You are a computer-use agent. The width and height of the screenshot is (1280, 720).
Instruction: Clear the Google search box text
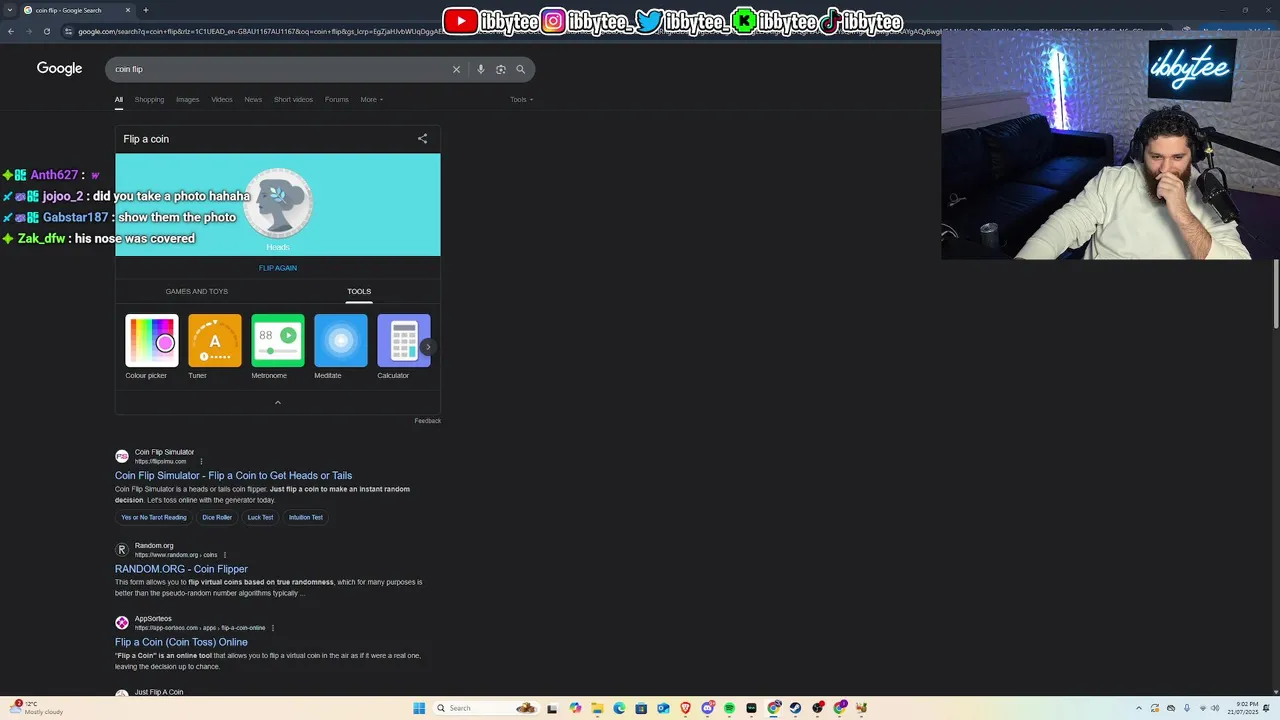pyautogui.click(x=456, y=69)
